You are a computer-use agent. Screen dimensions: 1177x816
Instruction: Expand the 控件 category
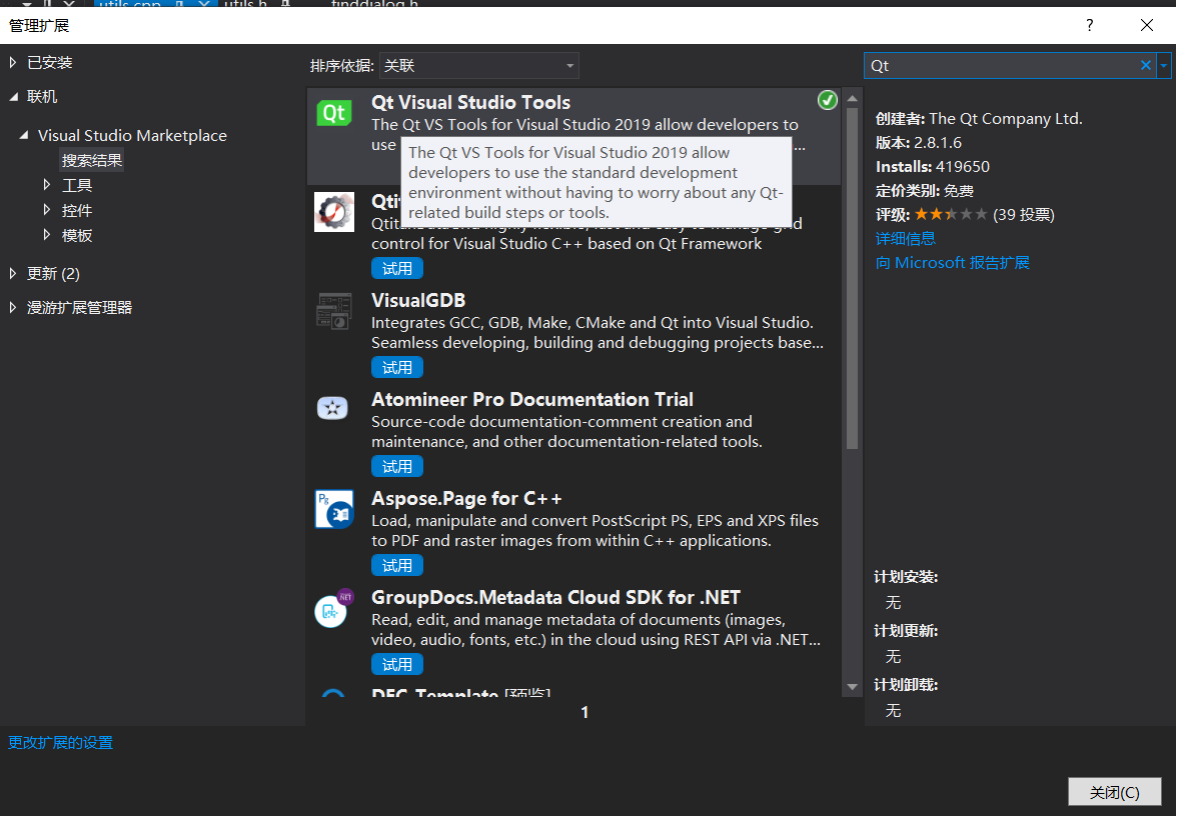47,209
